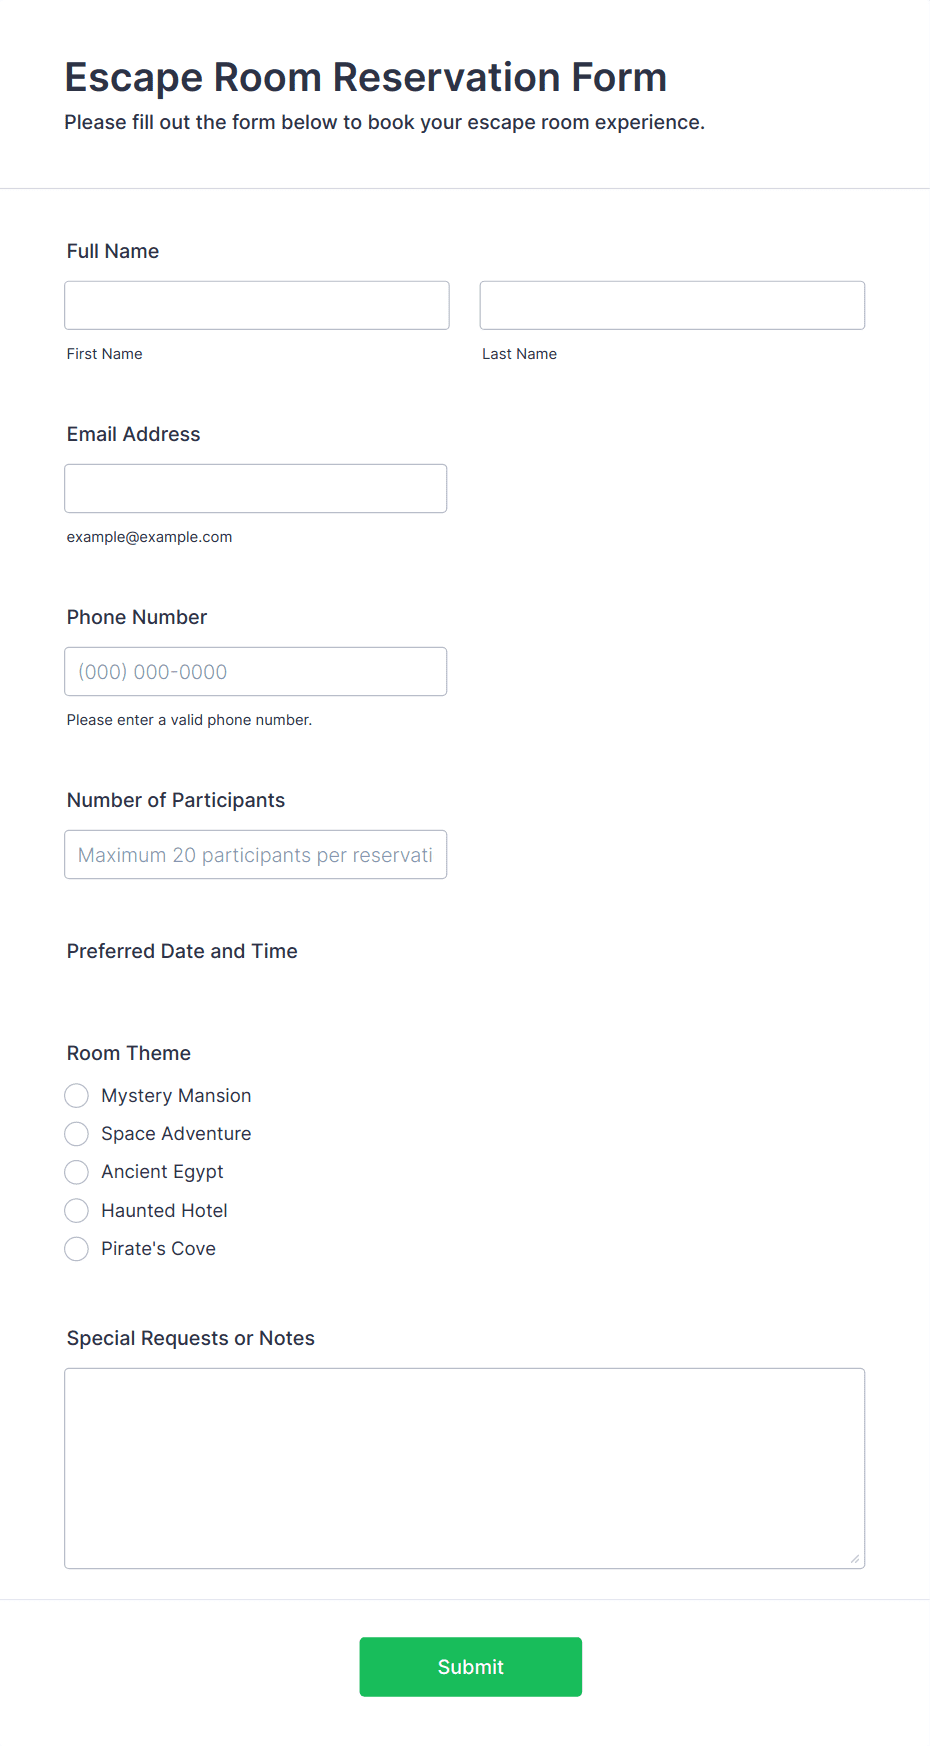Image resolution: width=930 pixels, height=1746 pixels.
Task: Click the Email Address label text
Action: click(134, 434)
